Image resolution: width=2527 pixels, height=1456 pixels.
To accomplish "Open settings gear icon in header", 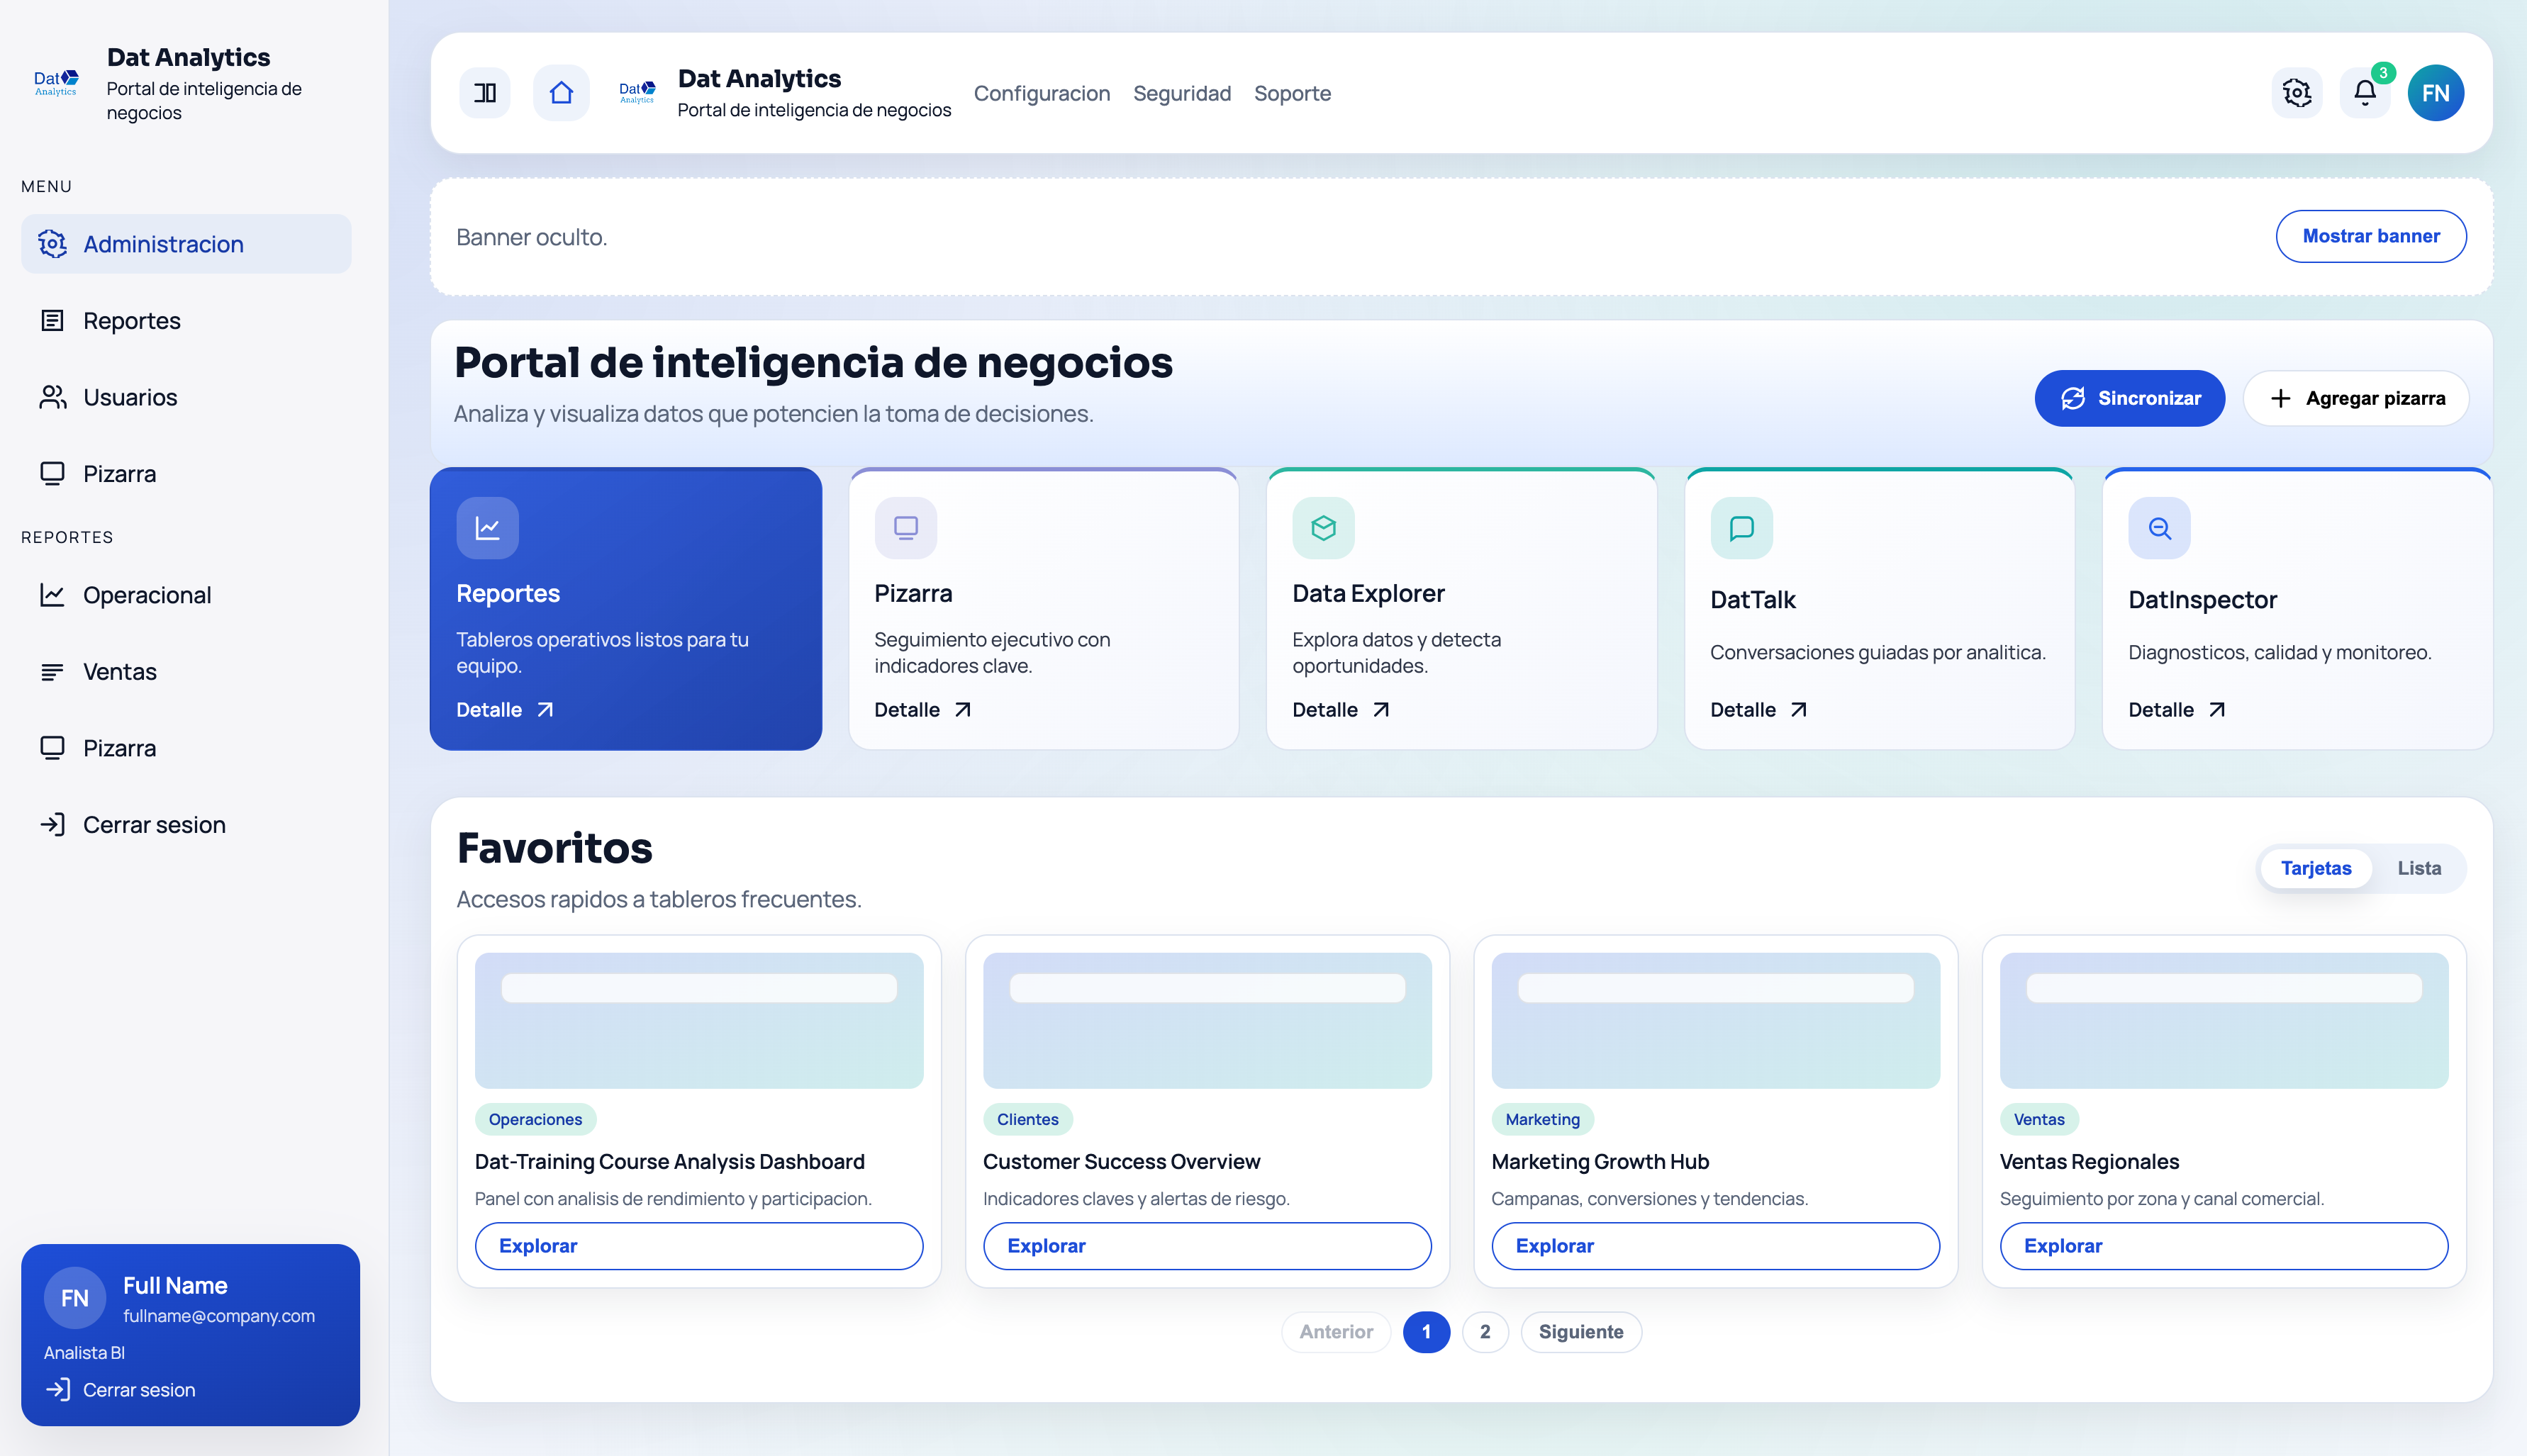I will point(2296,93).
